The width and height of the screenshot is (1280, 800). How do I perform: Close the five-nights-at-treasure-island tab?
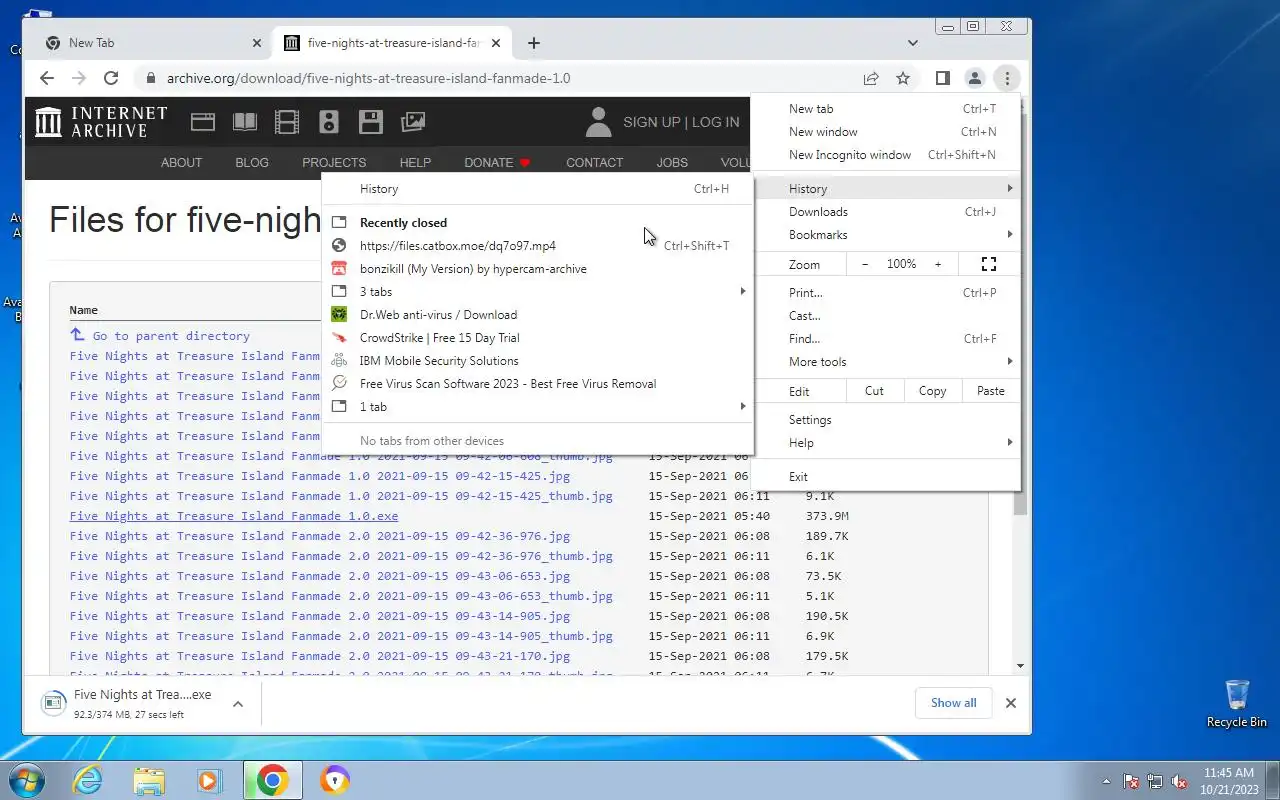tap(495, 43)
